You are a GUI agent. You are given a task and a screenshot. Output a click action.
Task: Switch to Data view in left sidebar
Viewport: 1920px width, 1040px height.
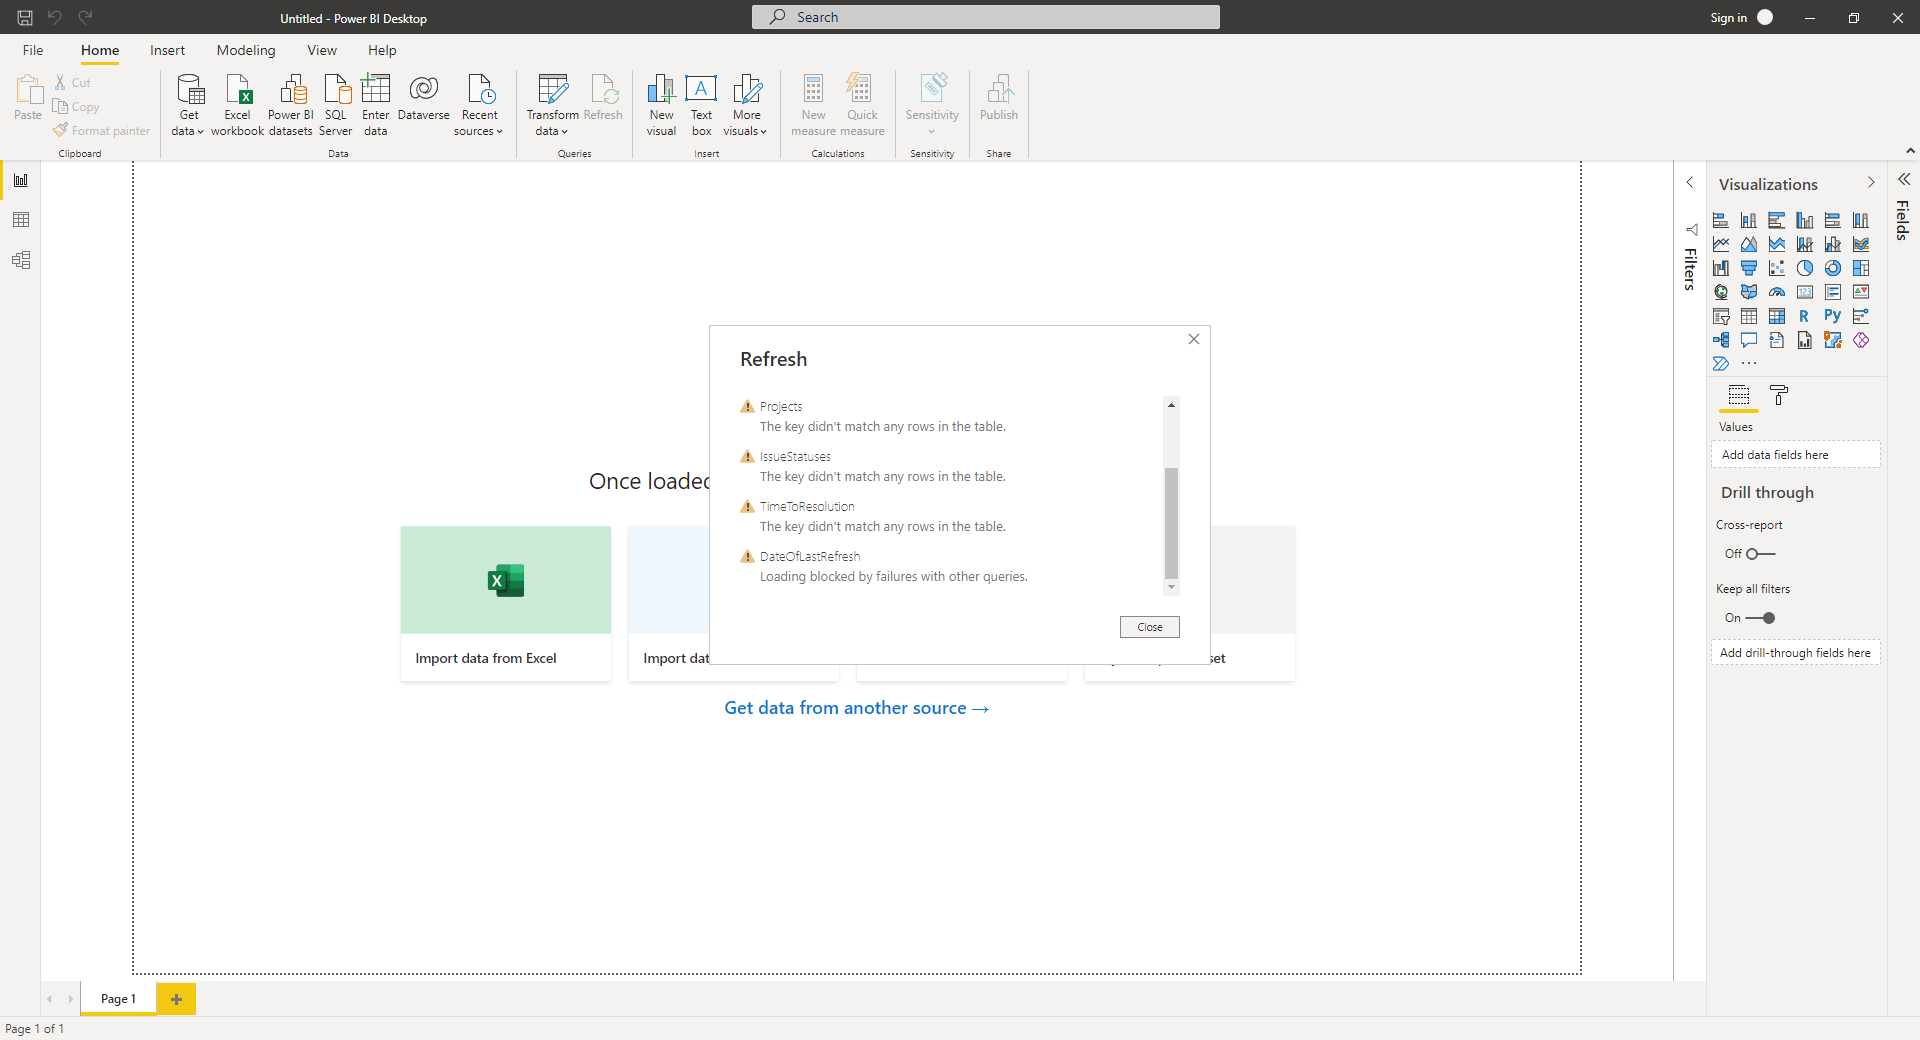(x=21, y=220)
